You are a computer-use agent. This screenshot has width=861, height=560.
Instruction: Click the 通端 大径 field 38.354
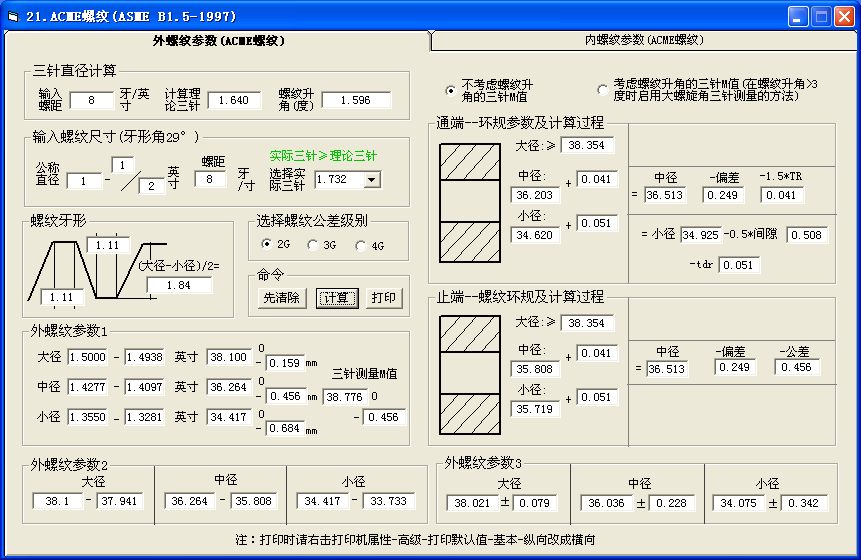(586, 145)
